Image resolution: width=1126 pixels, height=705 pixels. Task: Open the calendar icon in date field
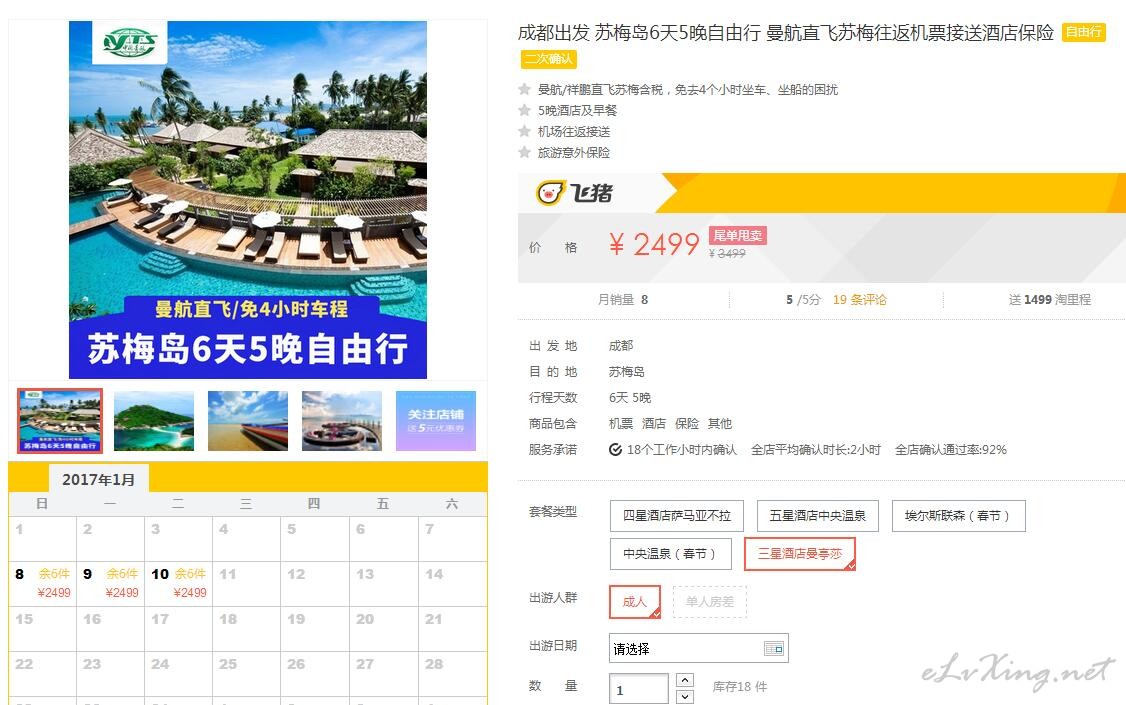tap(773, 648)
